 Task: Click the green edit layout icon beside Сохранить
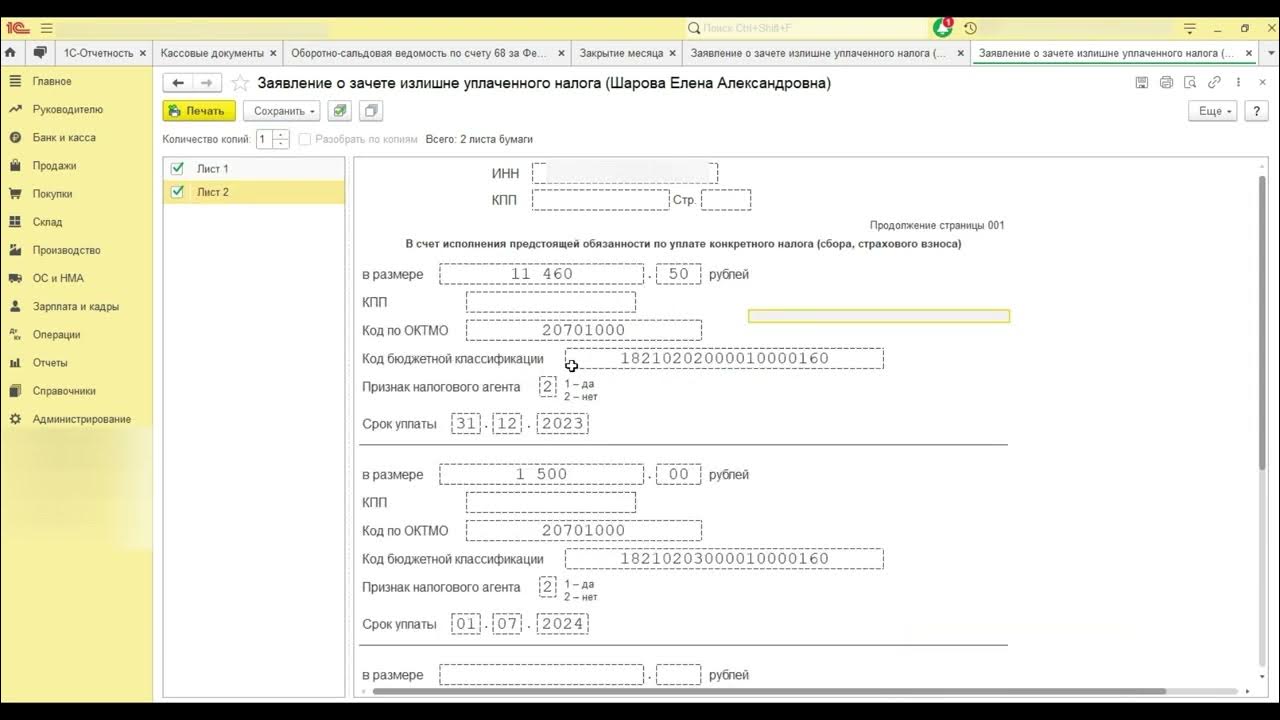coord(340,111)
